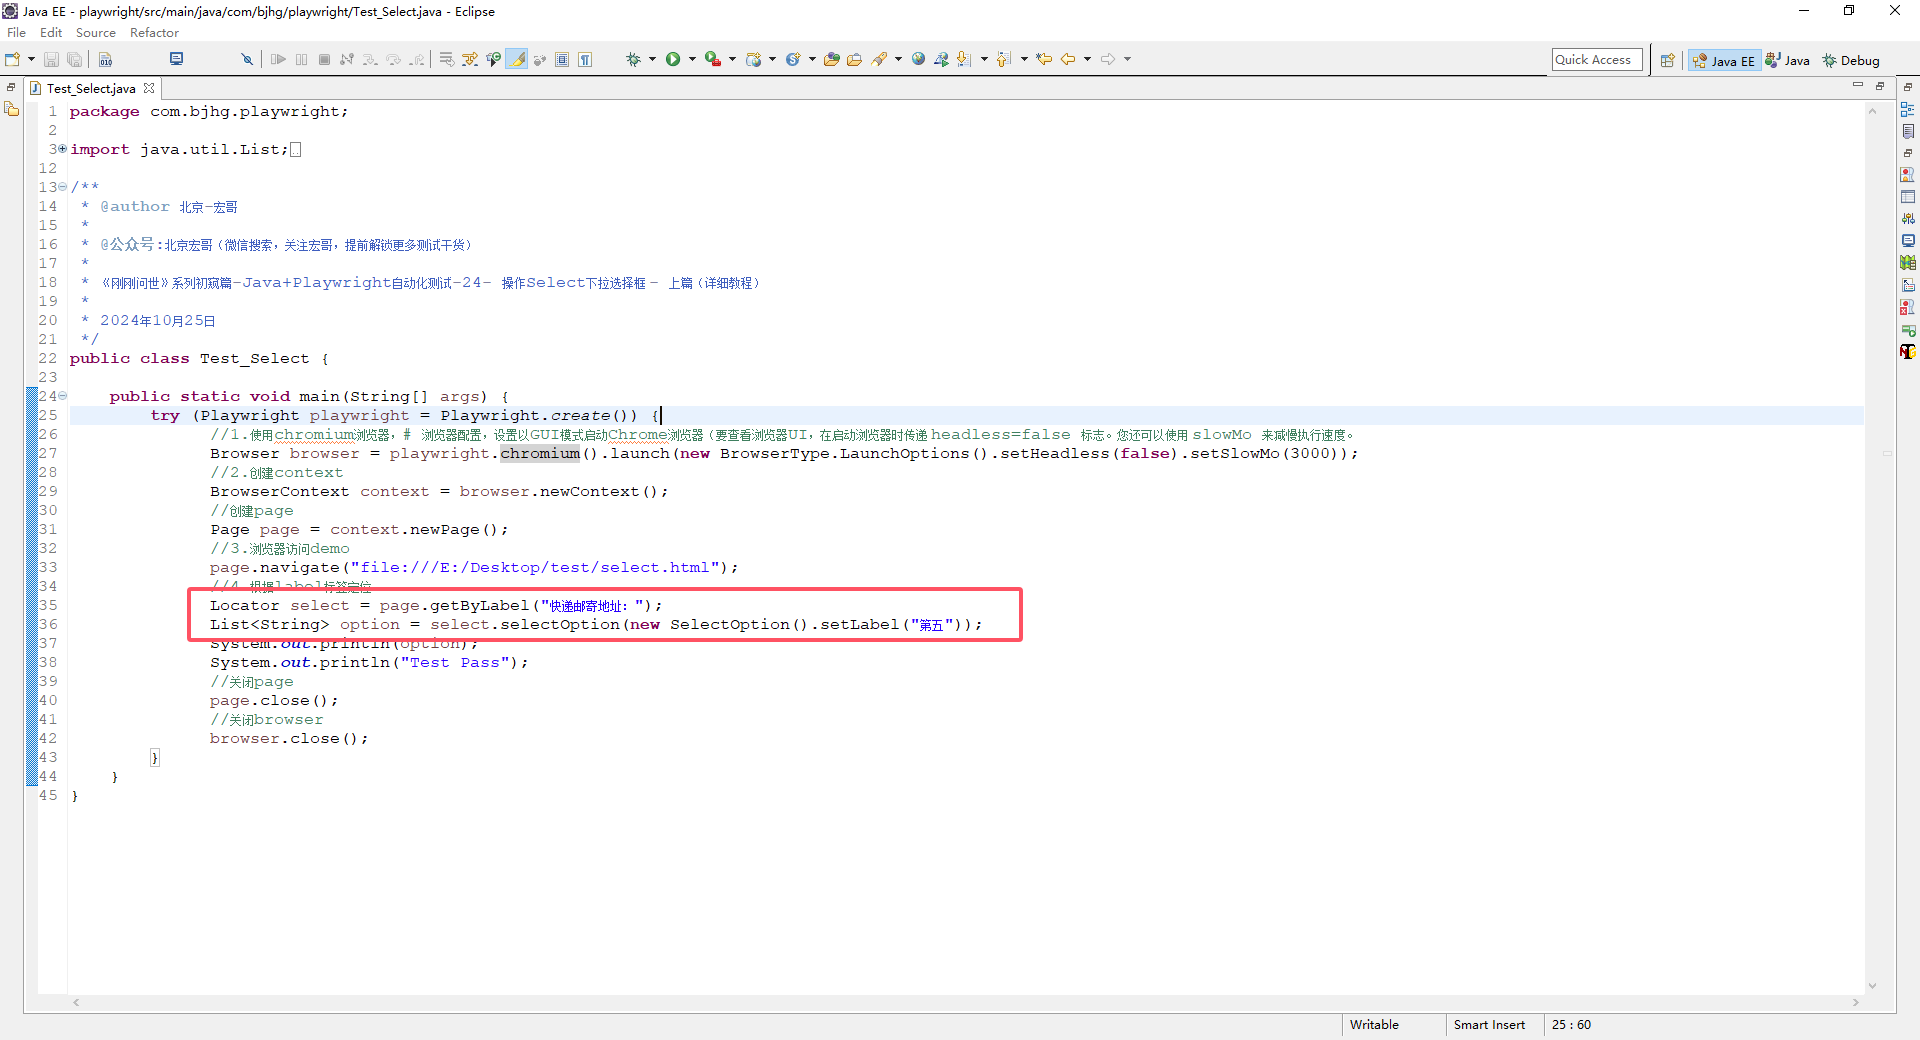Screen dimensions: 1920x1040
Task: Open the Outline view icon in right sidebar
Action: tap(1908, 109)
